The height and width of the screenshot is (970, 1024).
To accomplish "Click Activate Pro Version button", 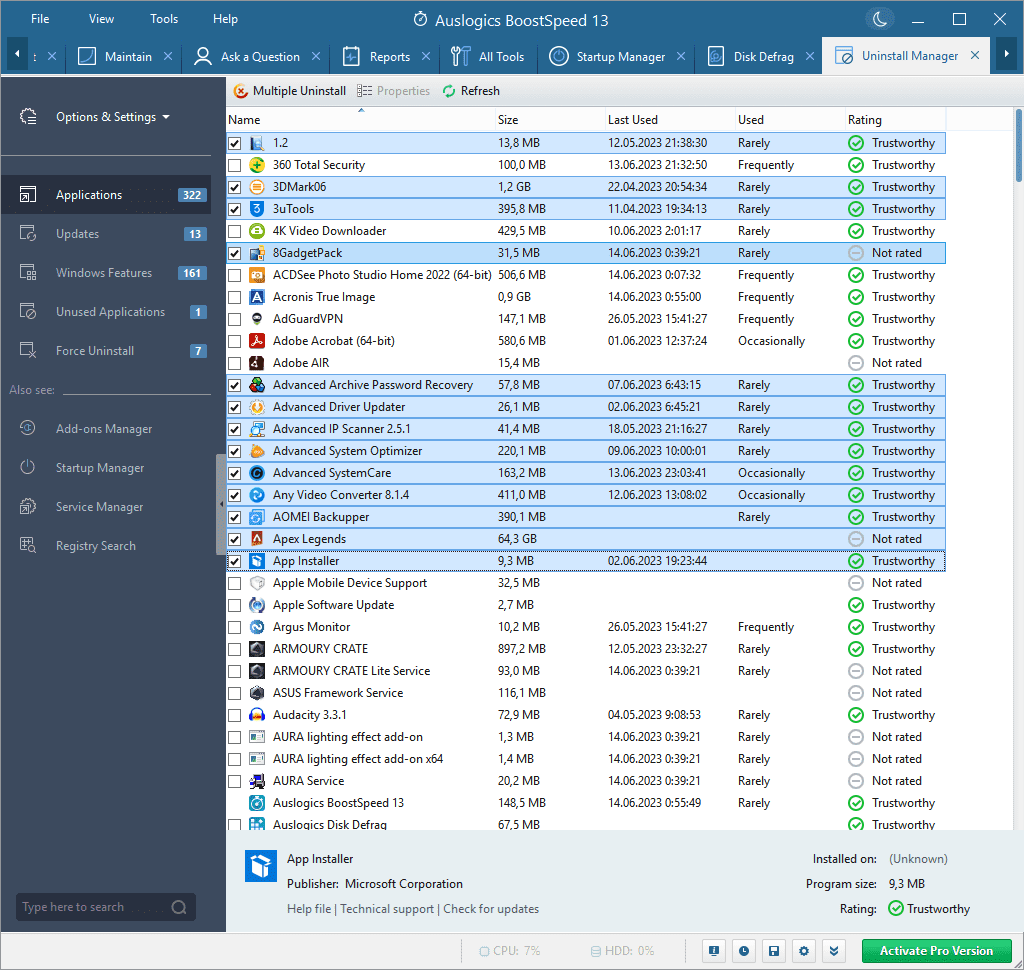I will 936,951.
